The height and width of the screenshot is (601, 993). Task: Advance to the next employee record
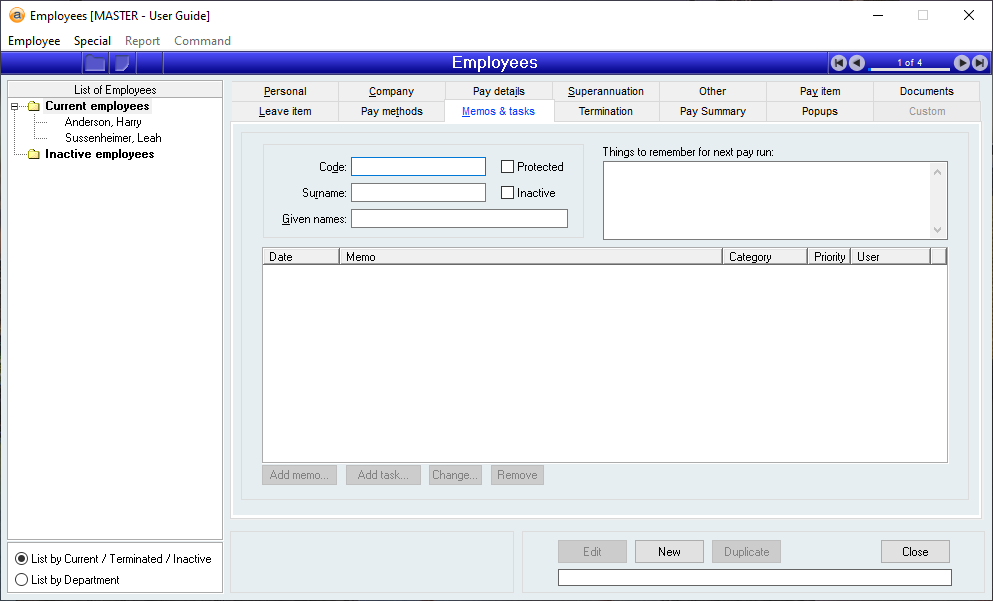(x=962, y=63)
